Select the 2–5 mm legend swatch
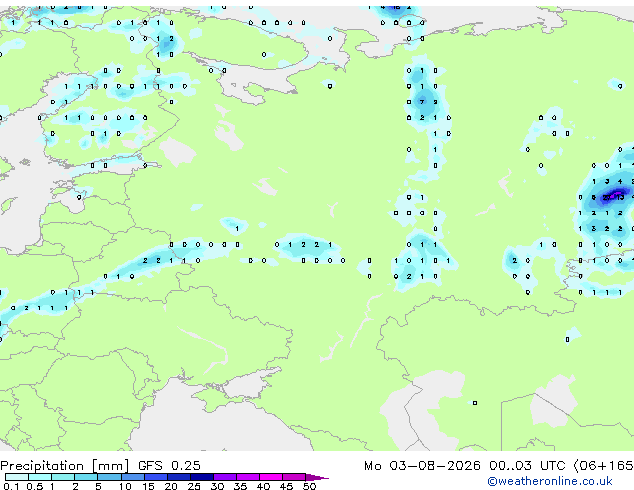Image resolution: width=634 pixels, height=490 pixels. pos(86,477)
